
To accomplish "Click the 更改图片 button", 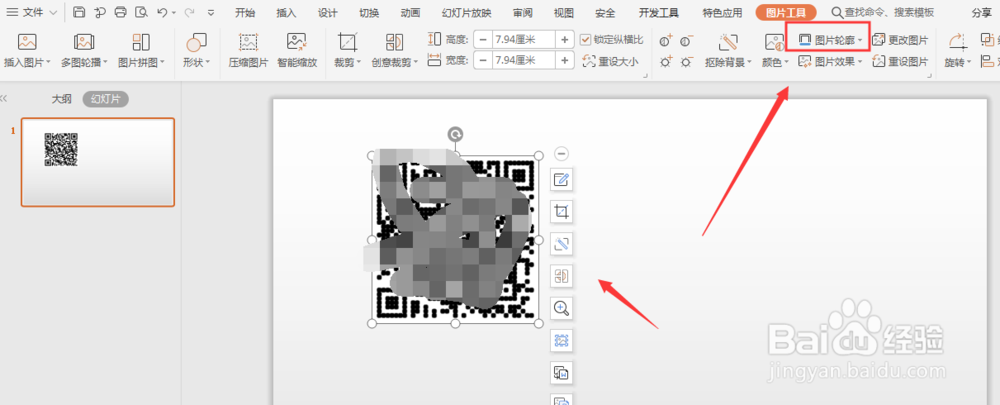I will click(901, 41).
